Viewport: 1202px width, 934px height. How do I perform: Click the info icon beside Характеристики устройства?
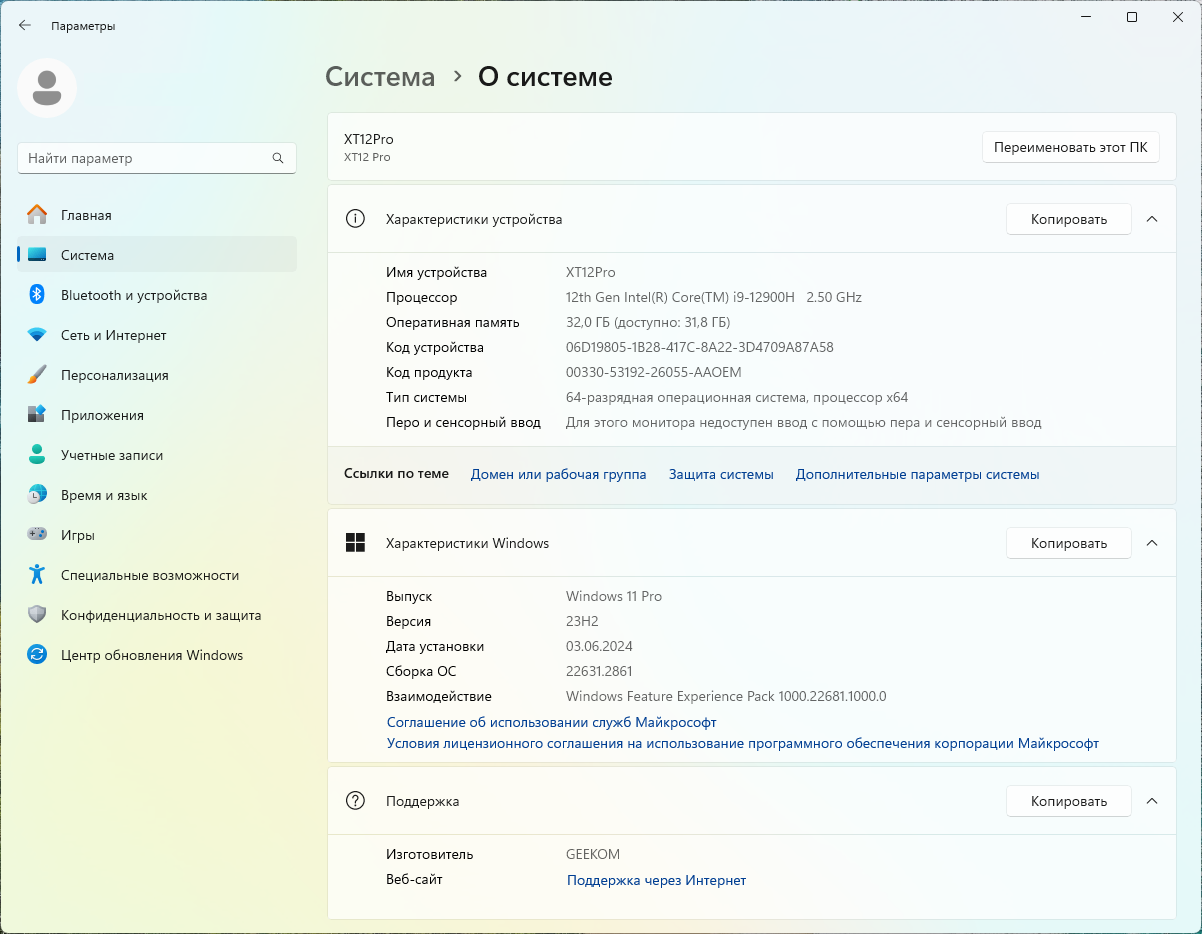coord(355,219)
